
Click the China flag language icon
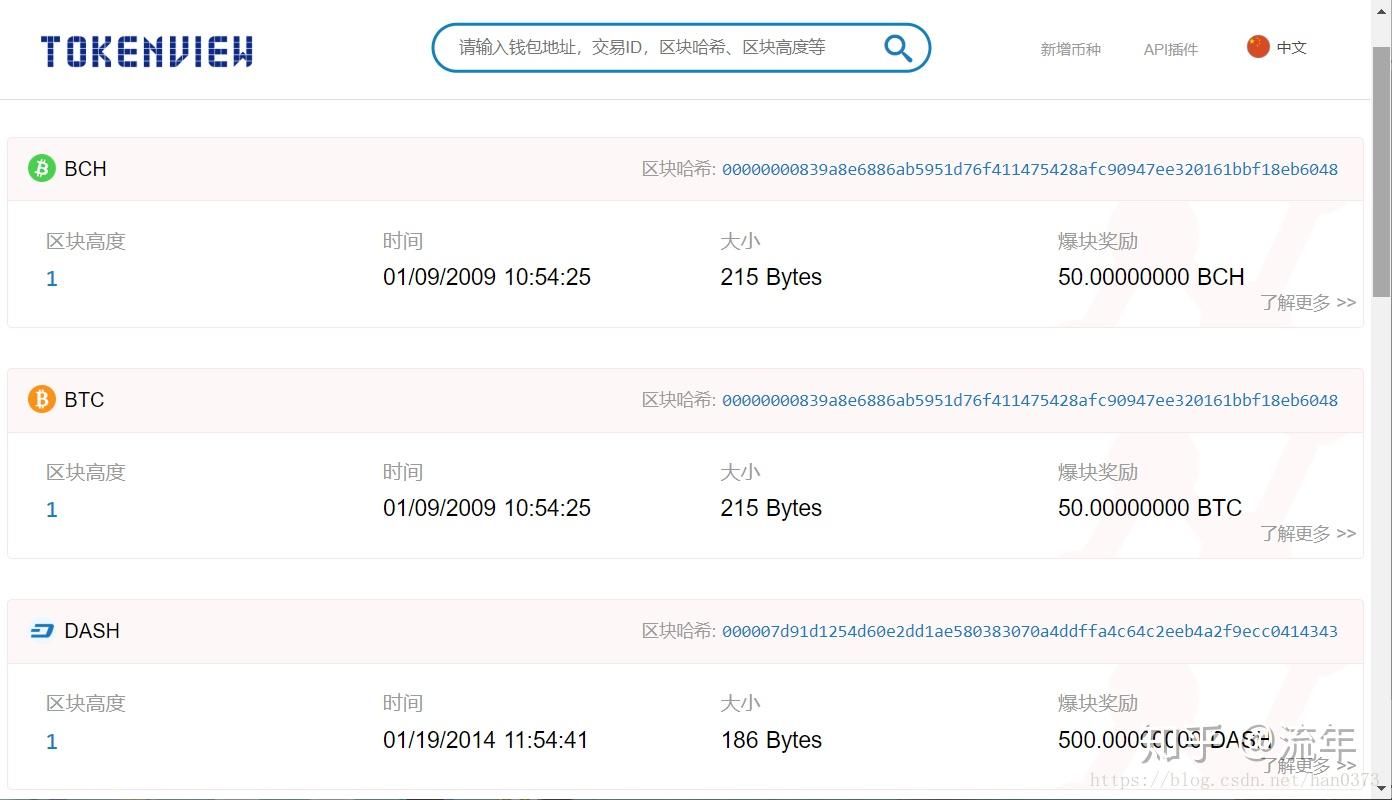point(1258,46)
